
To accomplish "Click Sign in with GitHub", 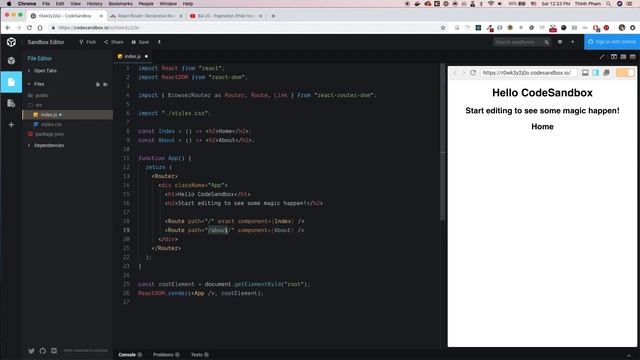I will click(x=612, y=42).
